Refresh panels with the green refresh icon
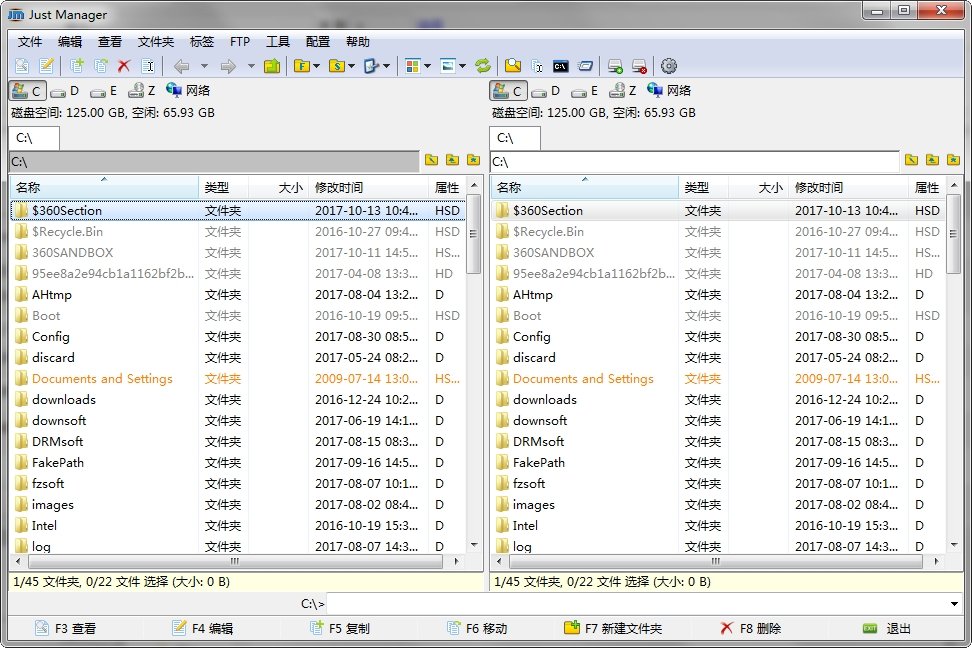 coord(484,66)
